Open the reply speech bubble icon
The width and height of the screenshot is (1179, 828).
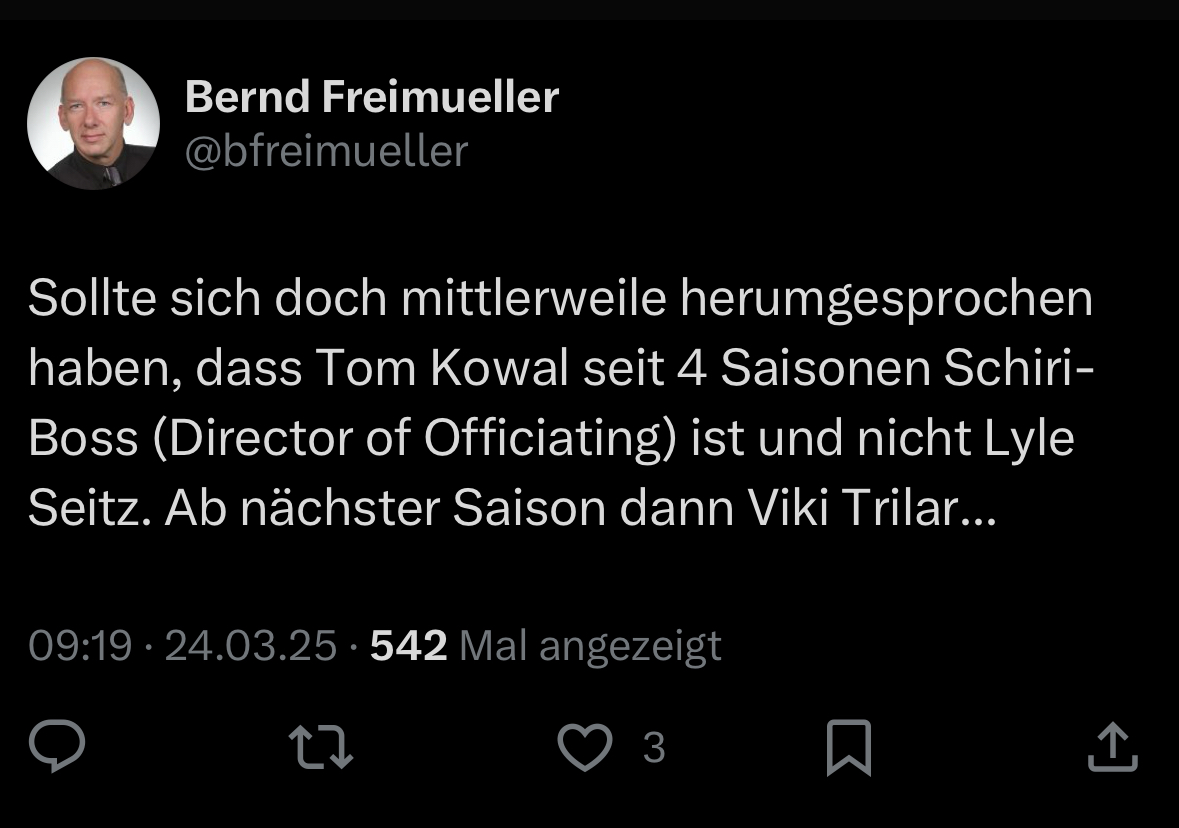(x=56, y=748)
